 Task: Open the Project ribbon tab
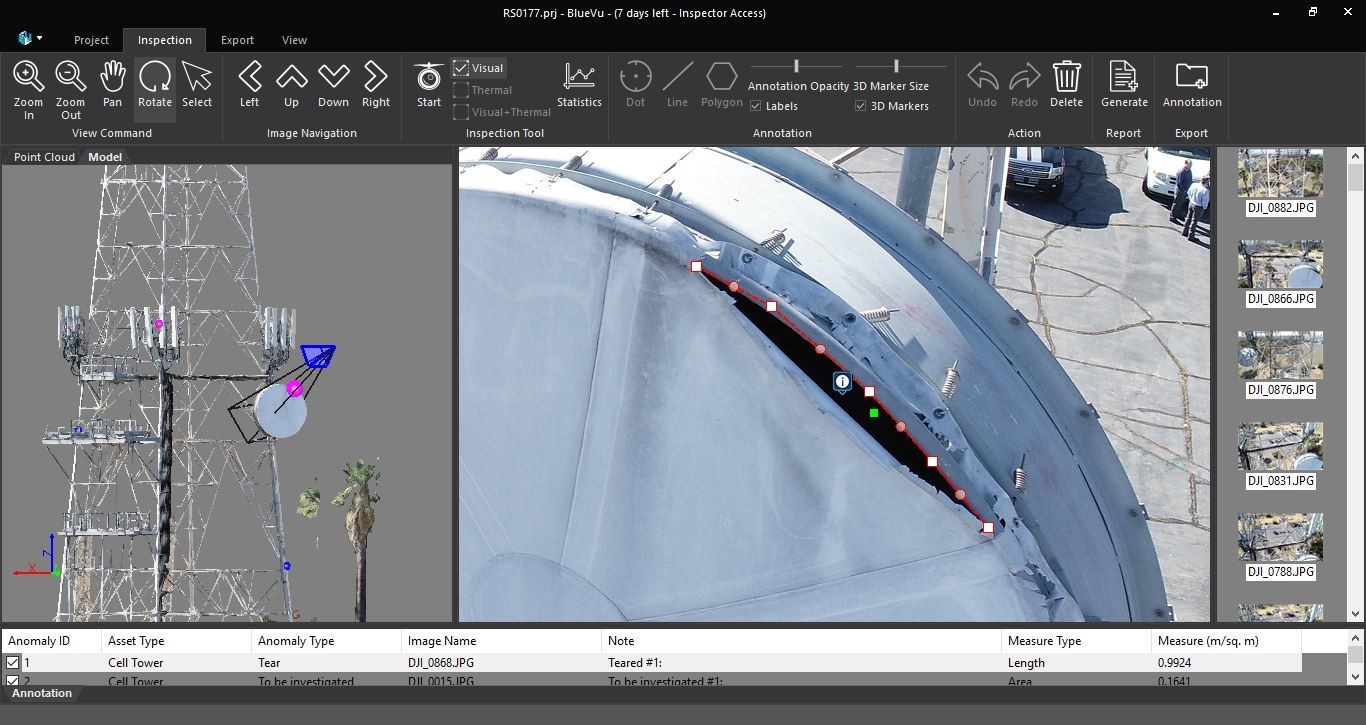pyautogui.click(x=91, y=40)
